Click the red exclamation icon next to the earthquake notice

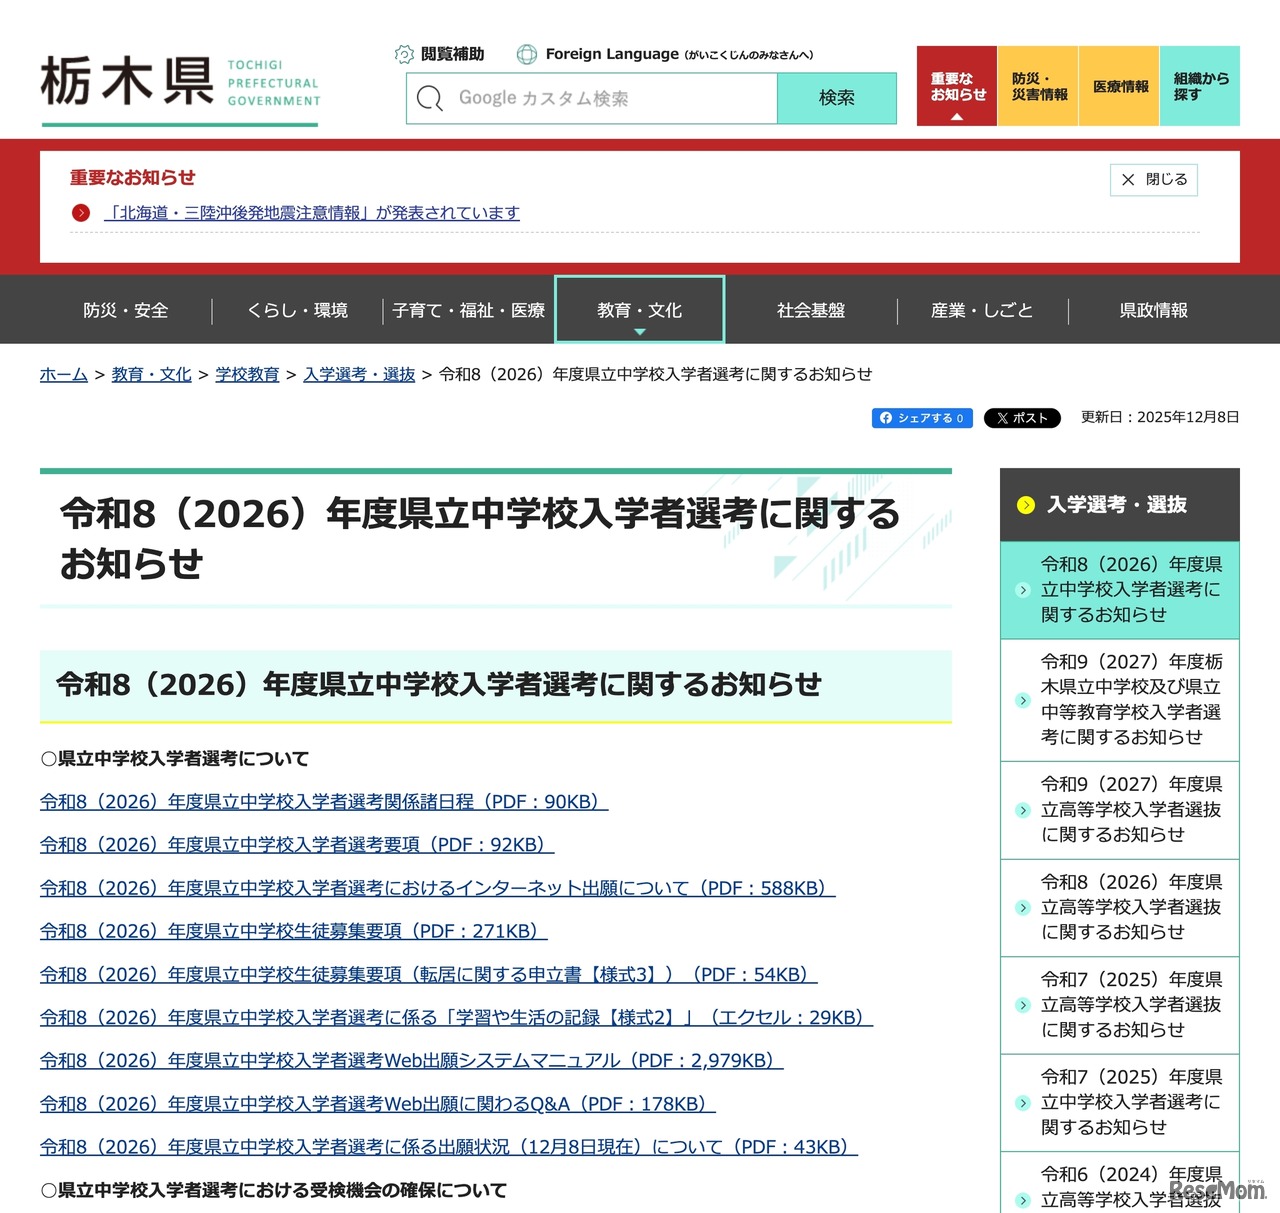pyautogui.click(x=80, y=212)
